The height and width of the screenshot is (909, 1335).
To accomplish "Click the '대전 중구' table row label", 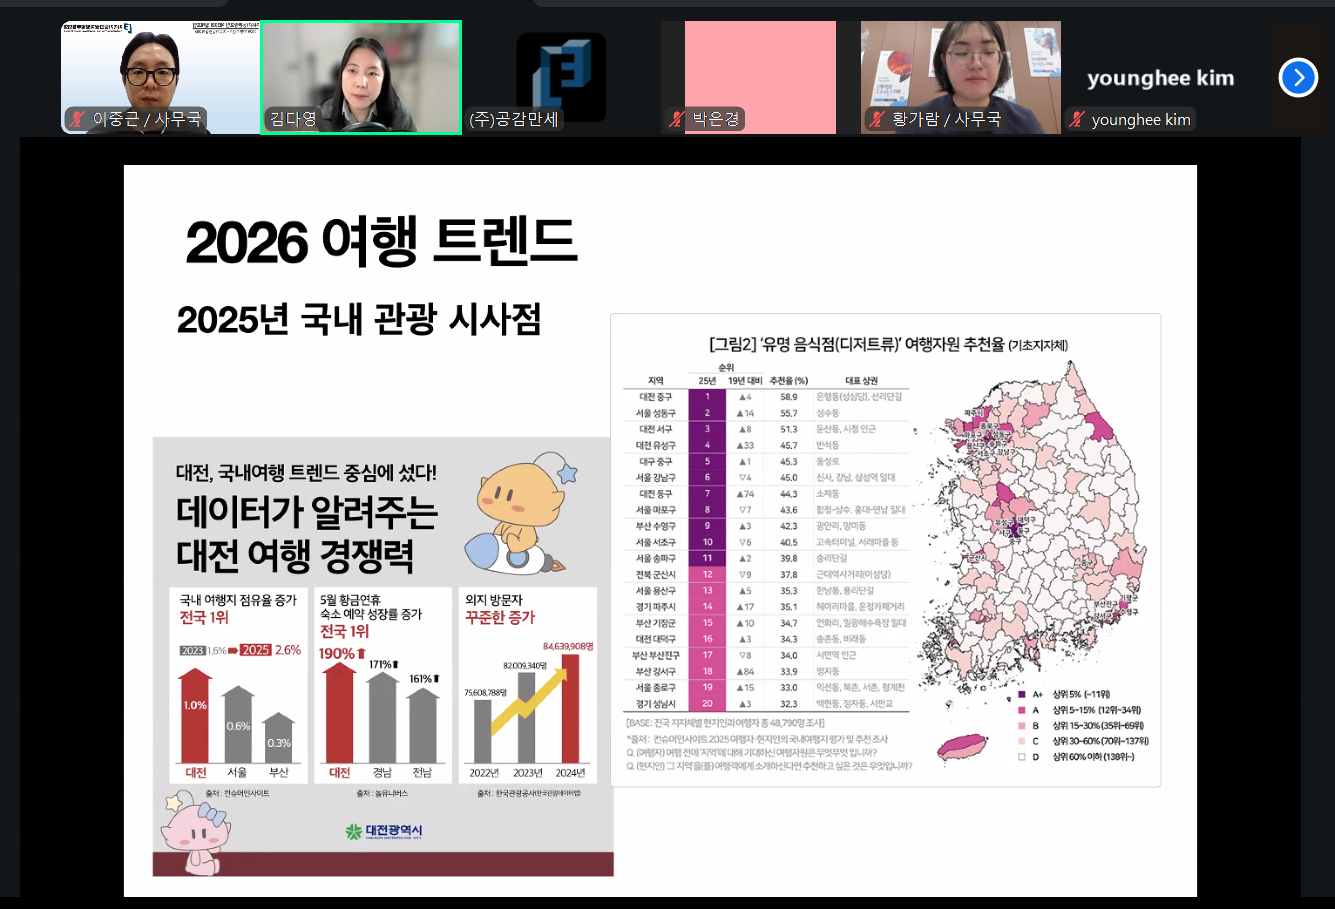I will (656, 397).
